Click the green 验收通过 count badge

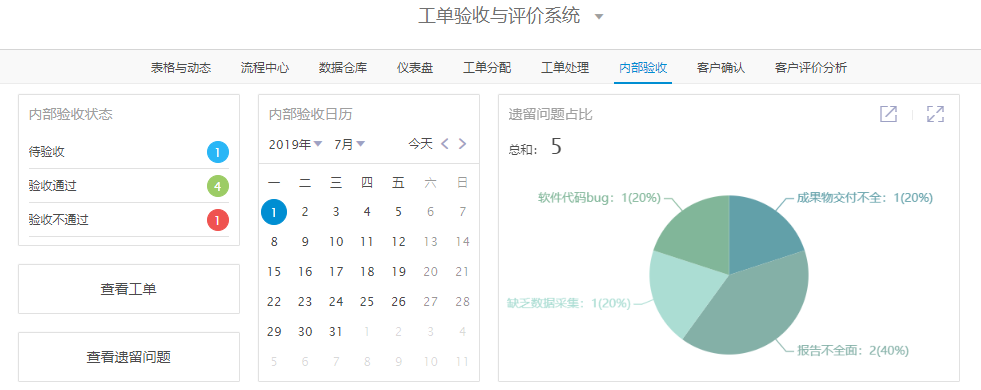click(218, 186)
